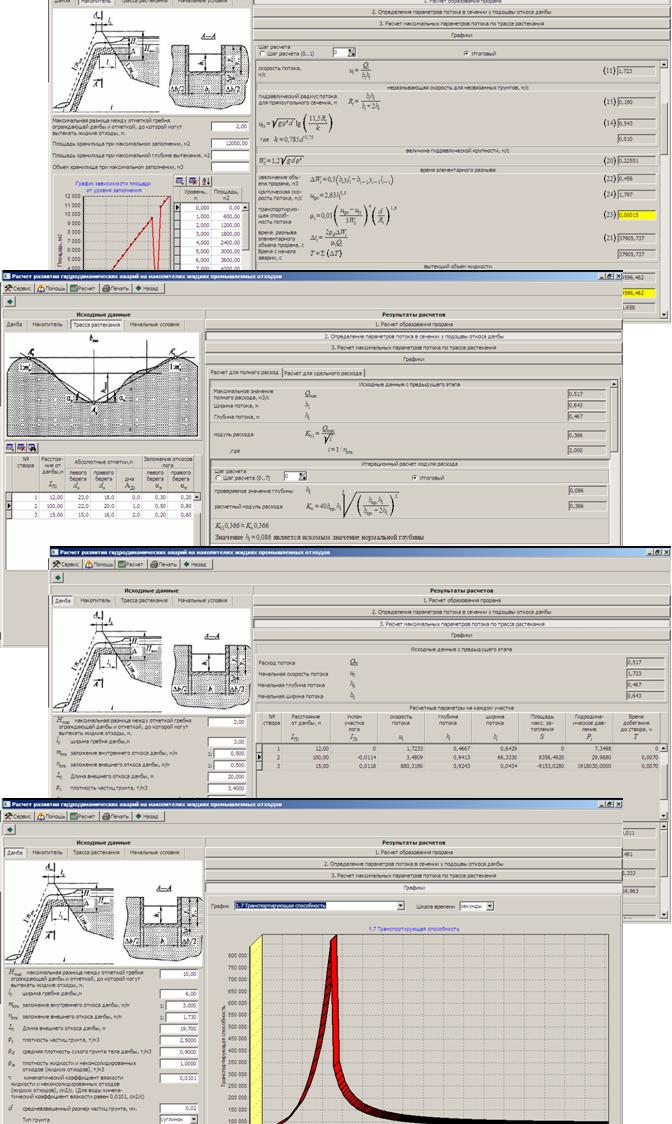Click the first small icon above the створа table
Viewport: 672px width, 1124px height.
[x=10, y=448]
